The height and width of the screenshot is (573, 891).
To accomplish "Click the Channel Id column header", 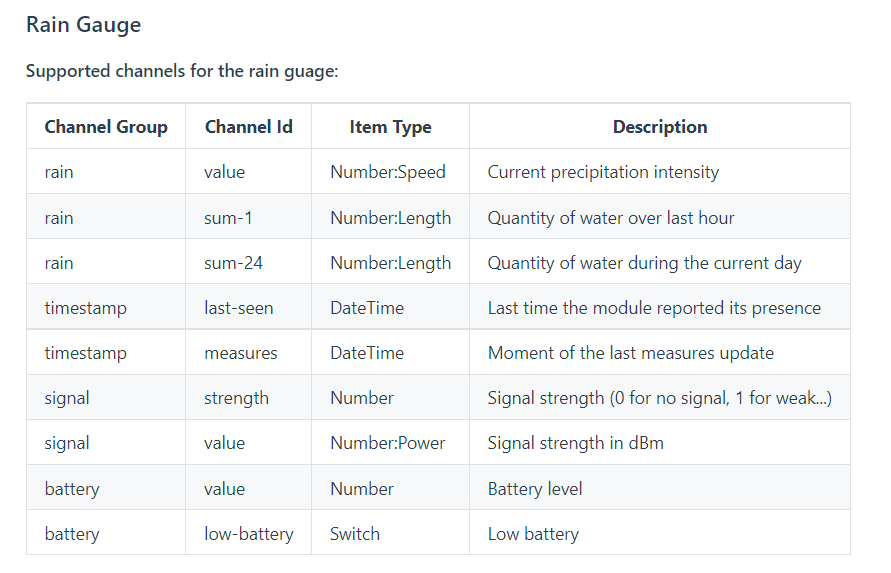I will (249, 127).
